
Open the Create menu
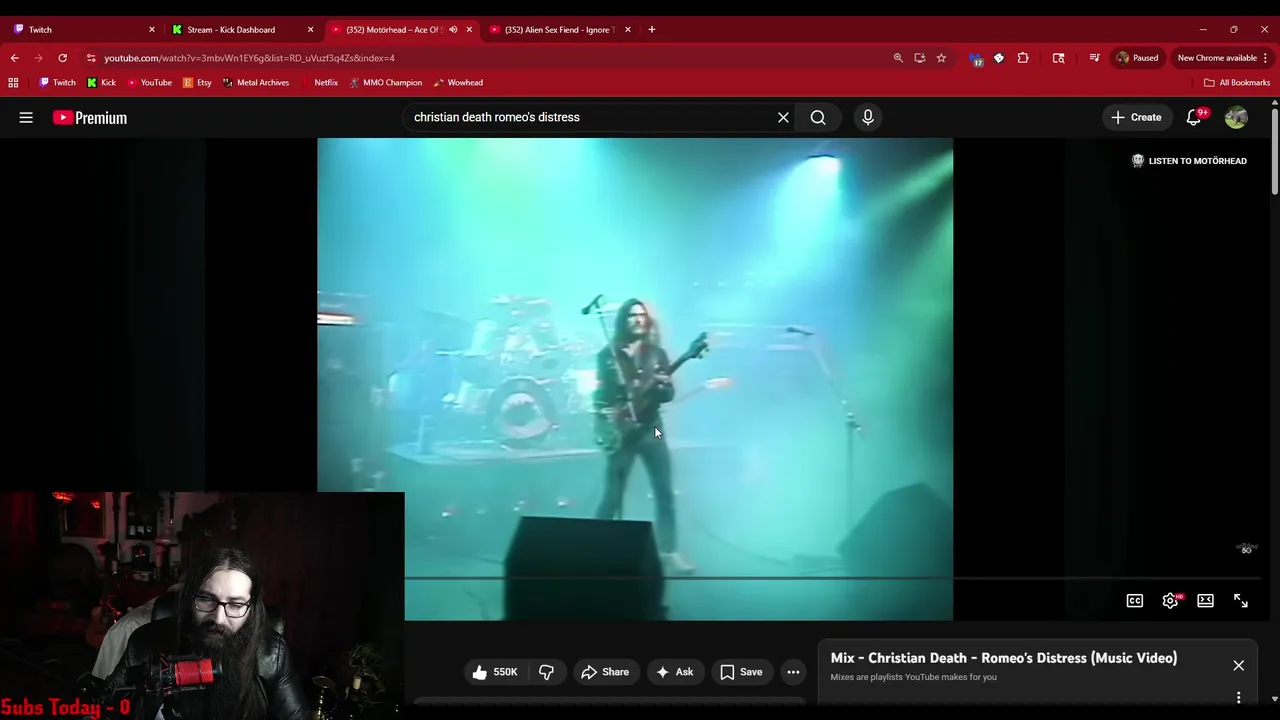pos(1136,117)
